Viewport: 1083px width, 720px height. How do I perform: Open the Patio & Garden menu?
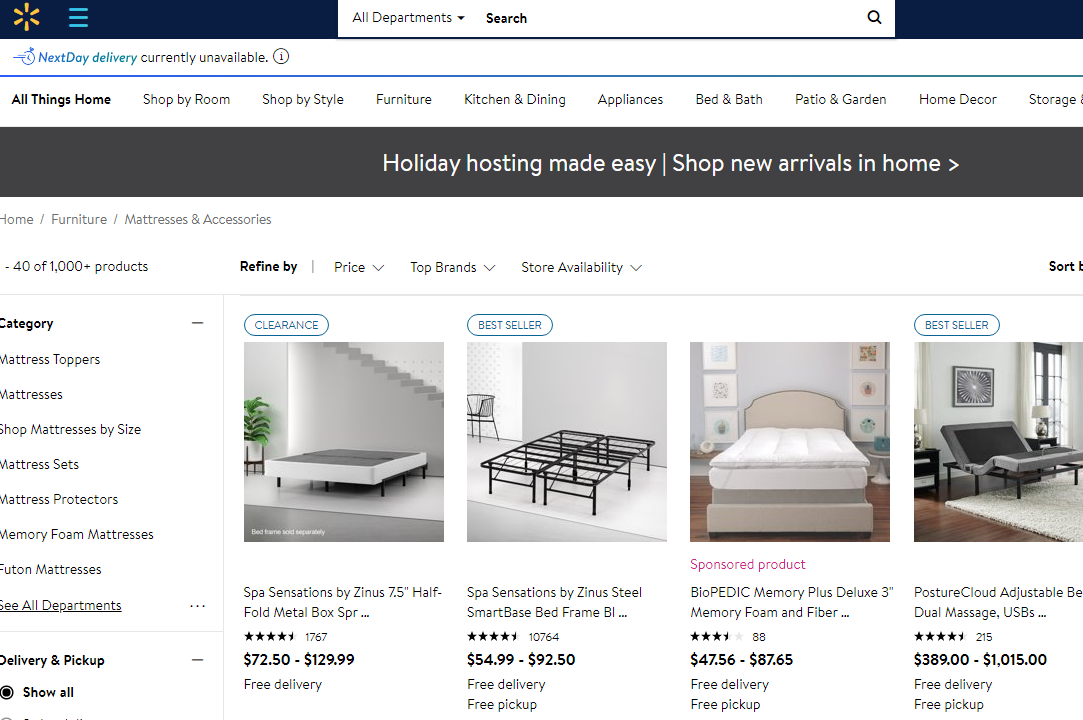coord(840,99)
